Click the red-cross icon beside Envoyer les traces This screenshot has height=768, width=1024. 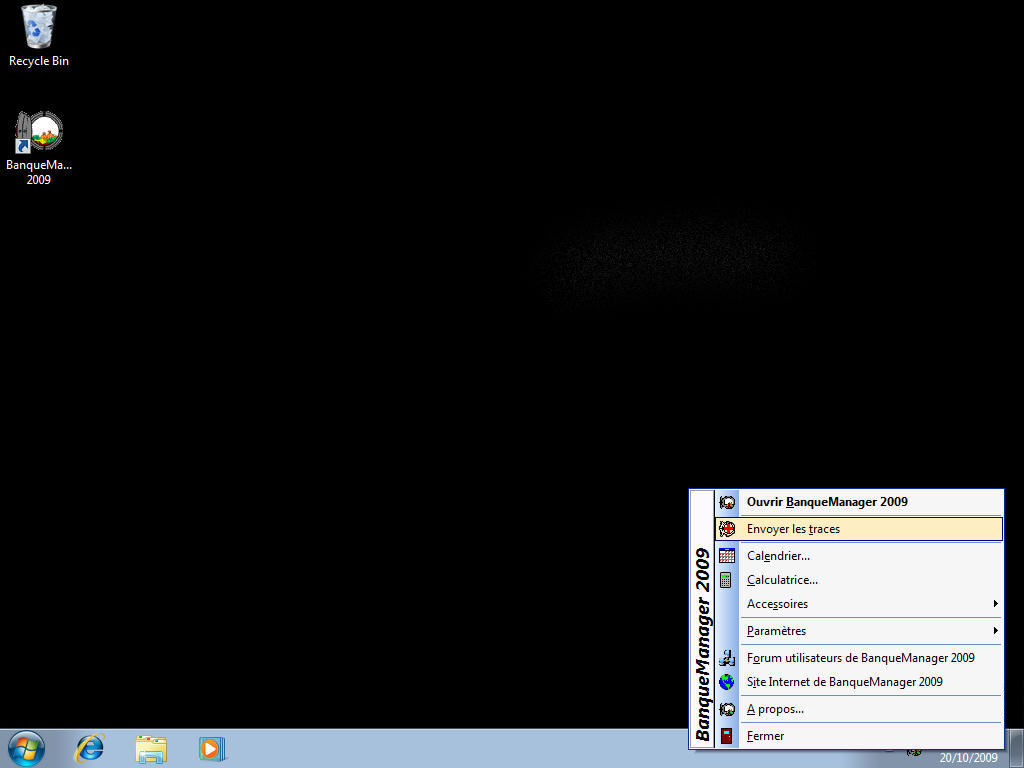click(727, 529)
